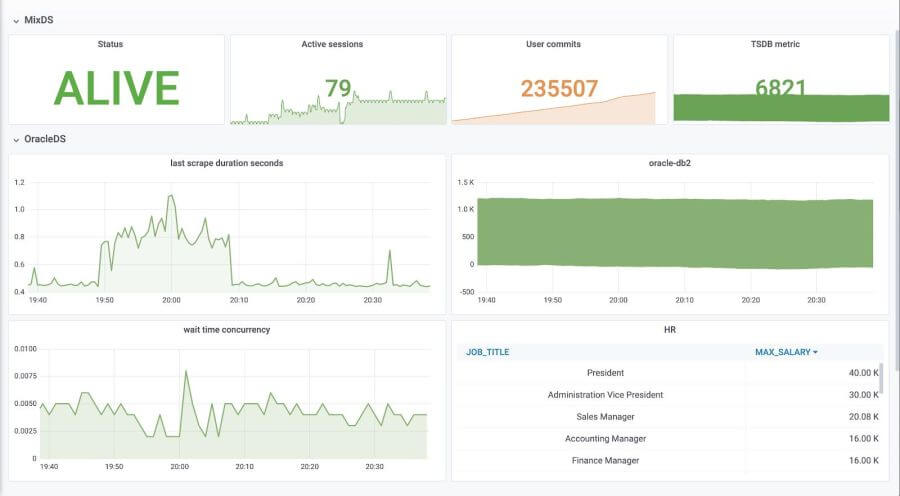Click the Sales Manager job title cell
The height and width of the screenshot is (496, 900).
click(x=605, y=417)
